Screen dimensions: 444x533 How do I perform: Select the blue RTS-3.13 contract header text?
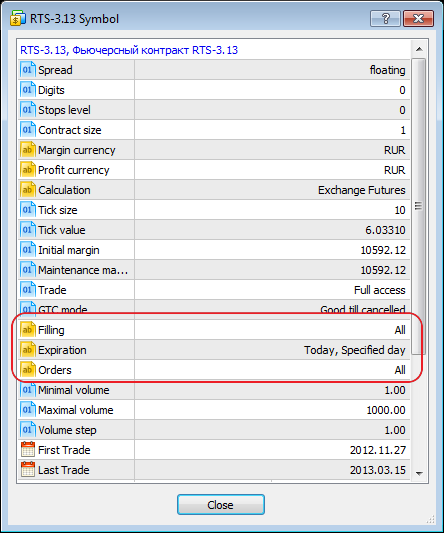point(129,50)
